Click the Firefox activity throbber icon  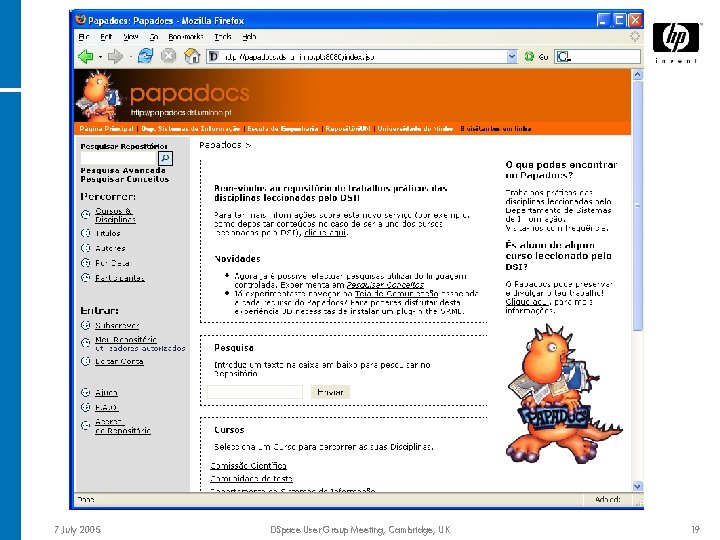pos(635,36)
